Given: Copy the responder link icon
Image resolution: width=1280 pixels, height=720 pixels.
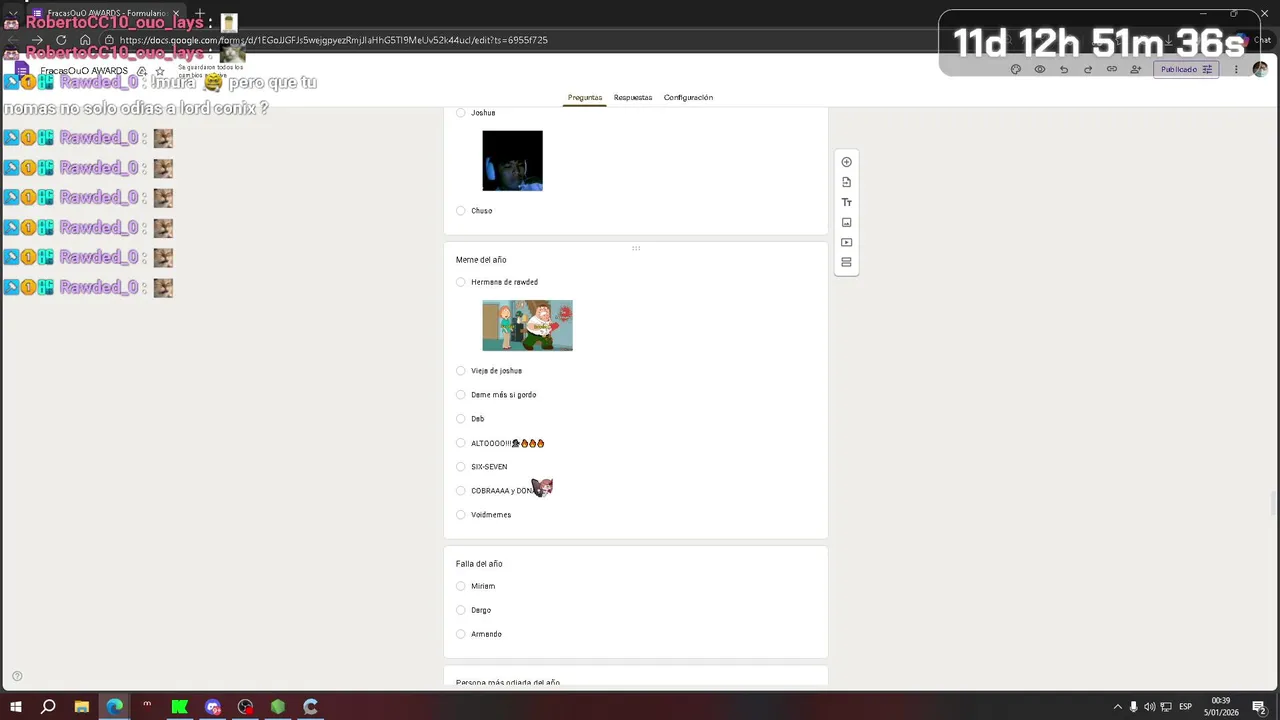Looking at the screenshot, I should point(1112,70).
